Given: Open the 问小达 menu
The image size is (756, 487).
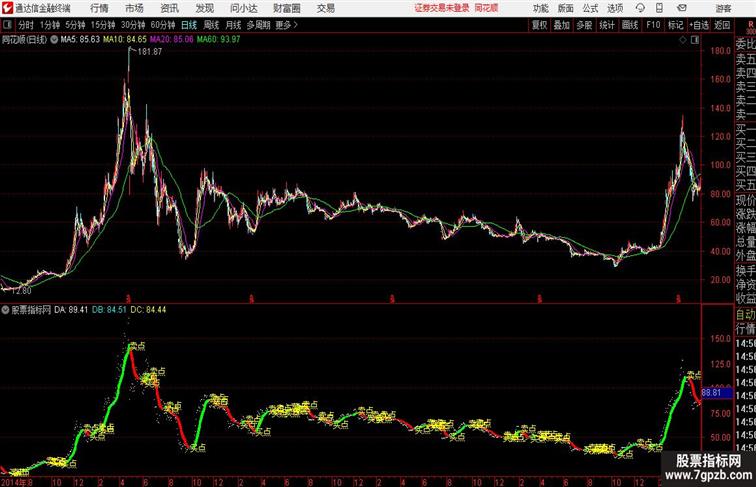Looking at the screenshot, I should (x=243, y=8).
